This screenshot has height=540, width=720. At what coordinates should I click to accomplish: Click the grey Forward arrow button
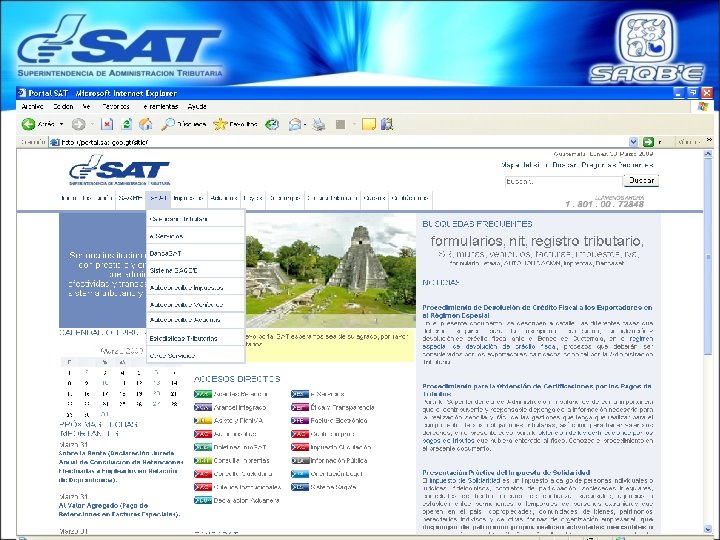[78, 124]
